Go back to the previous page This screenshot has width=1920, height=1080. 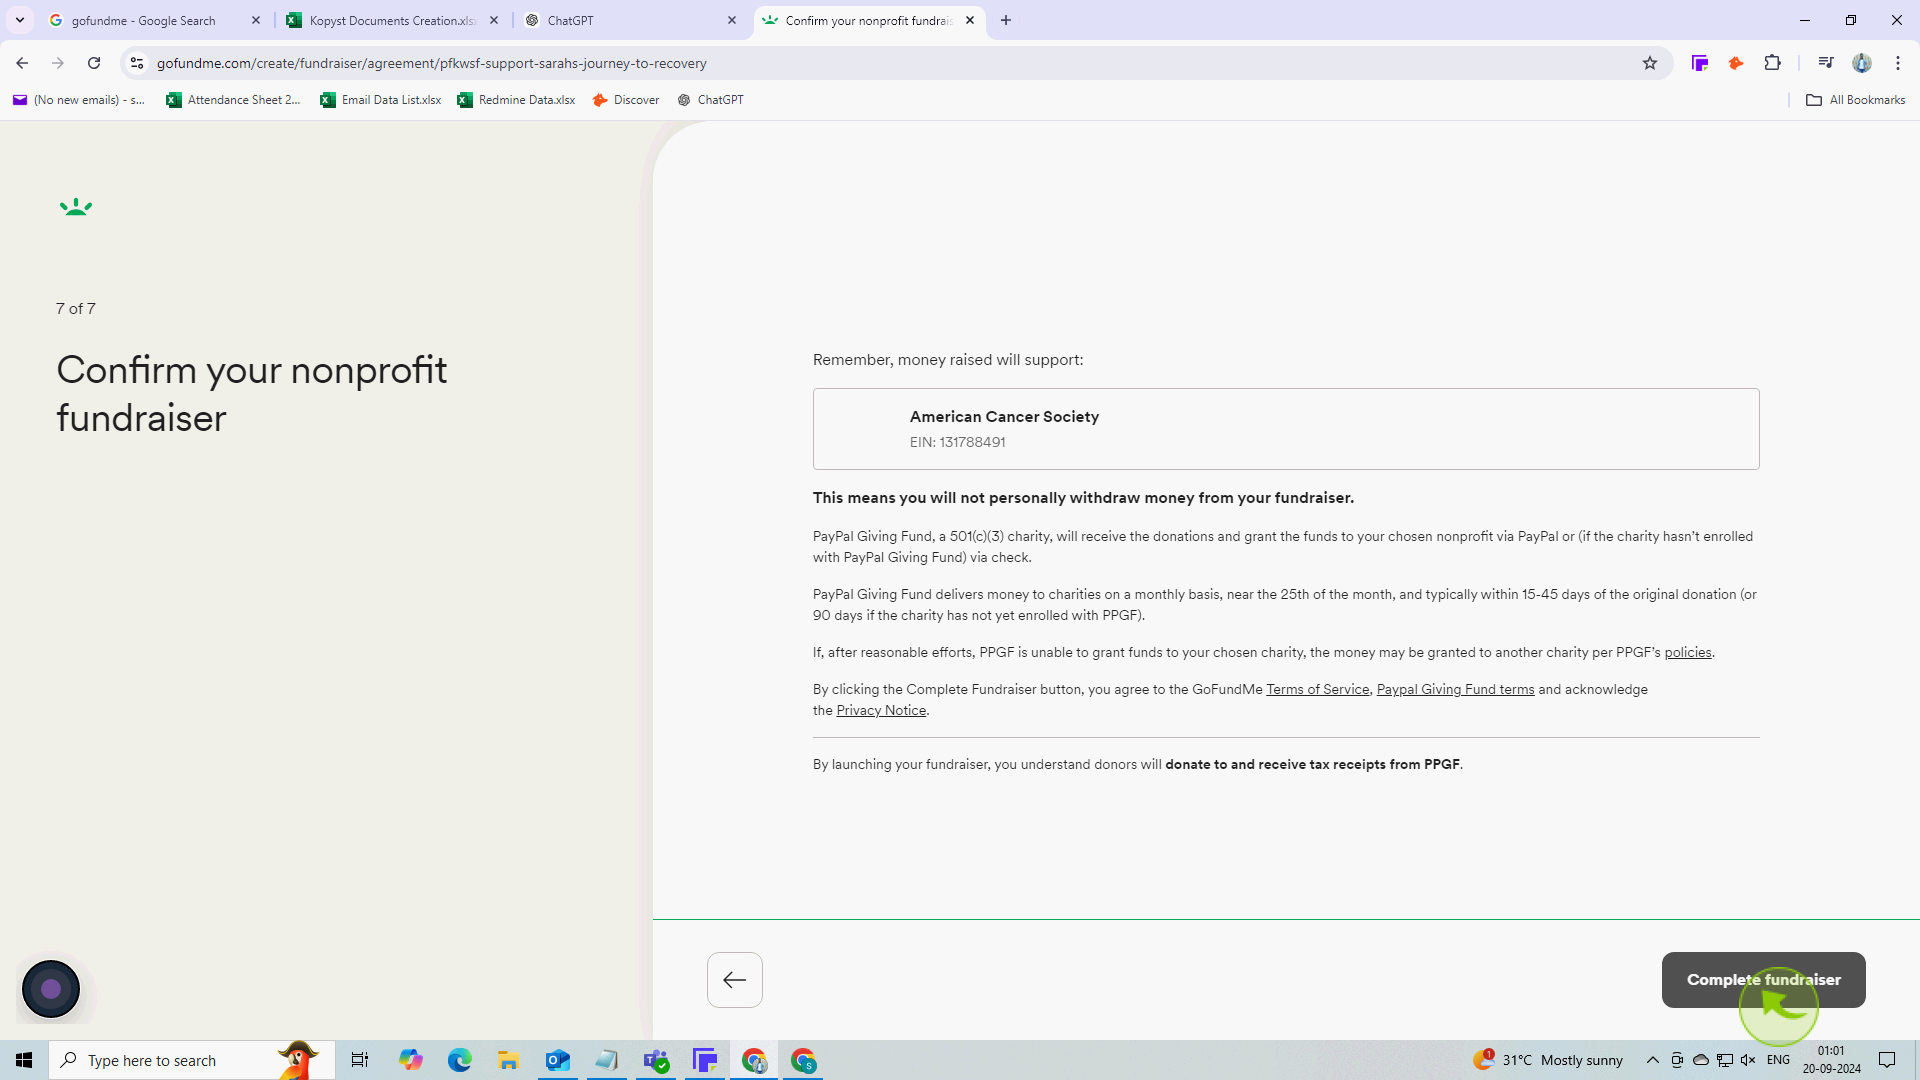(22, 63)
